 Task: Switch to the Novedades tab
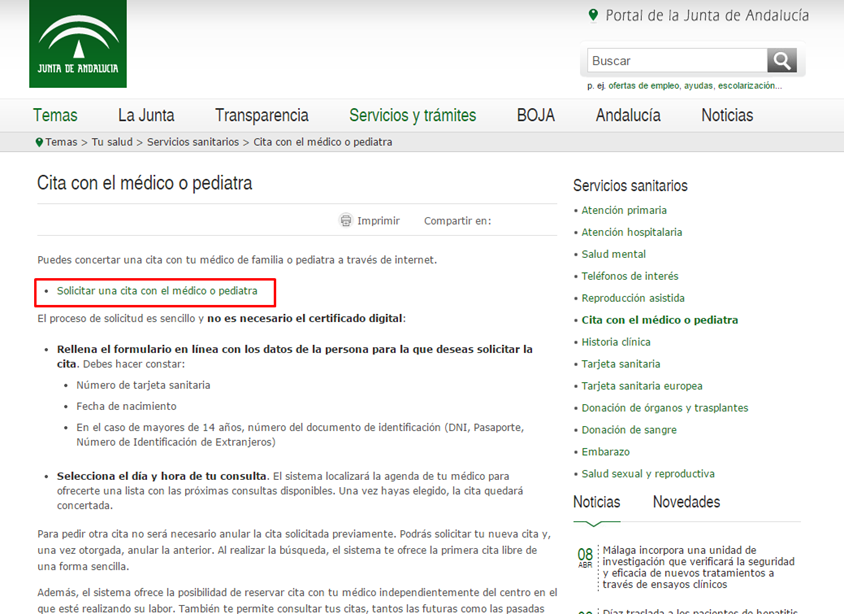coord(686,502)
